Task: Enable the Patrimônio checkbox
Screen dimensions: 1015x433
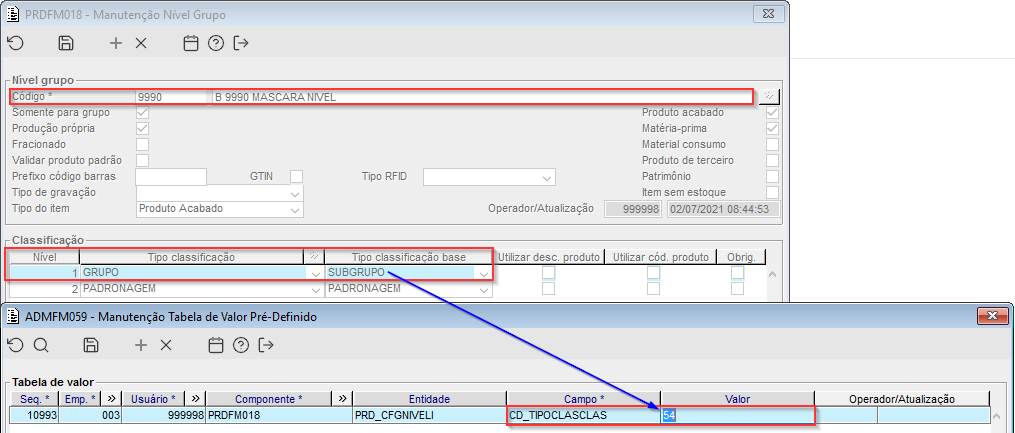Action: pos(772,176)
